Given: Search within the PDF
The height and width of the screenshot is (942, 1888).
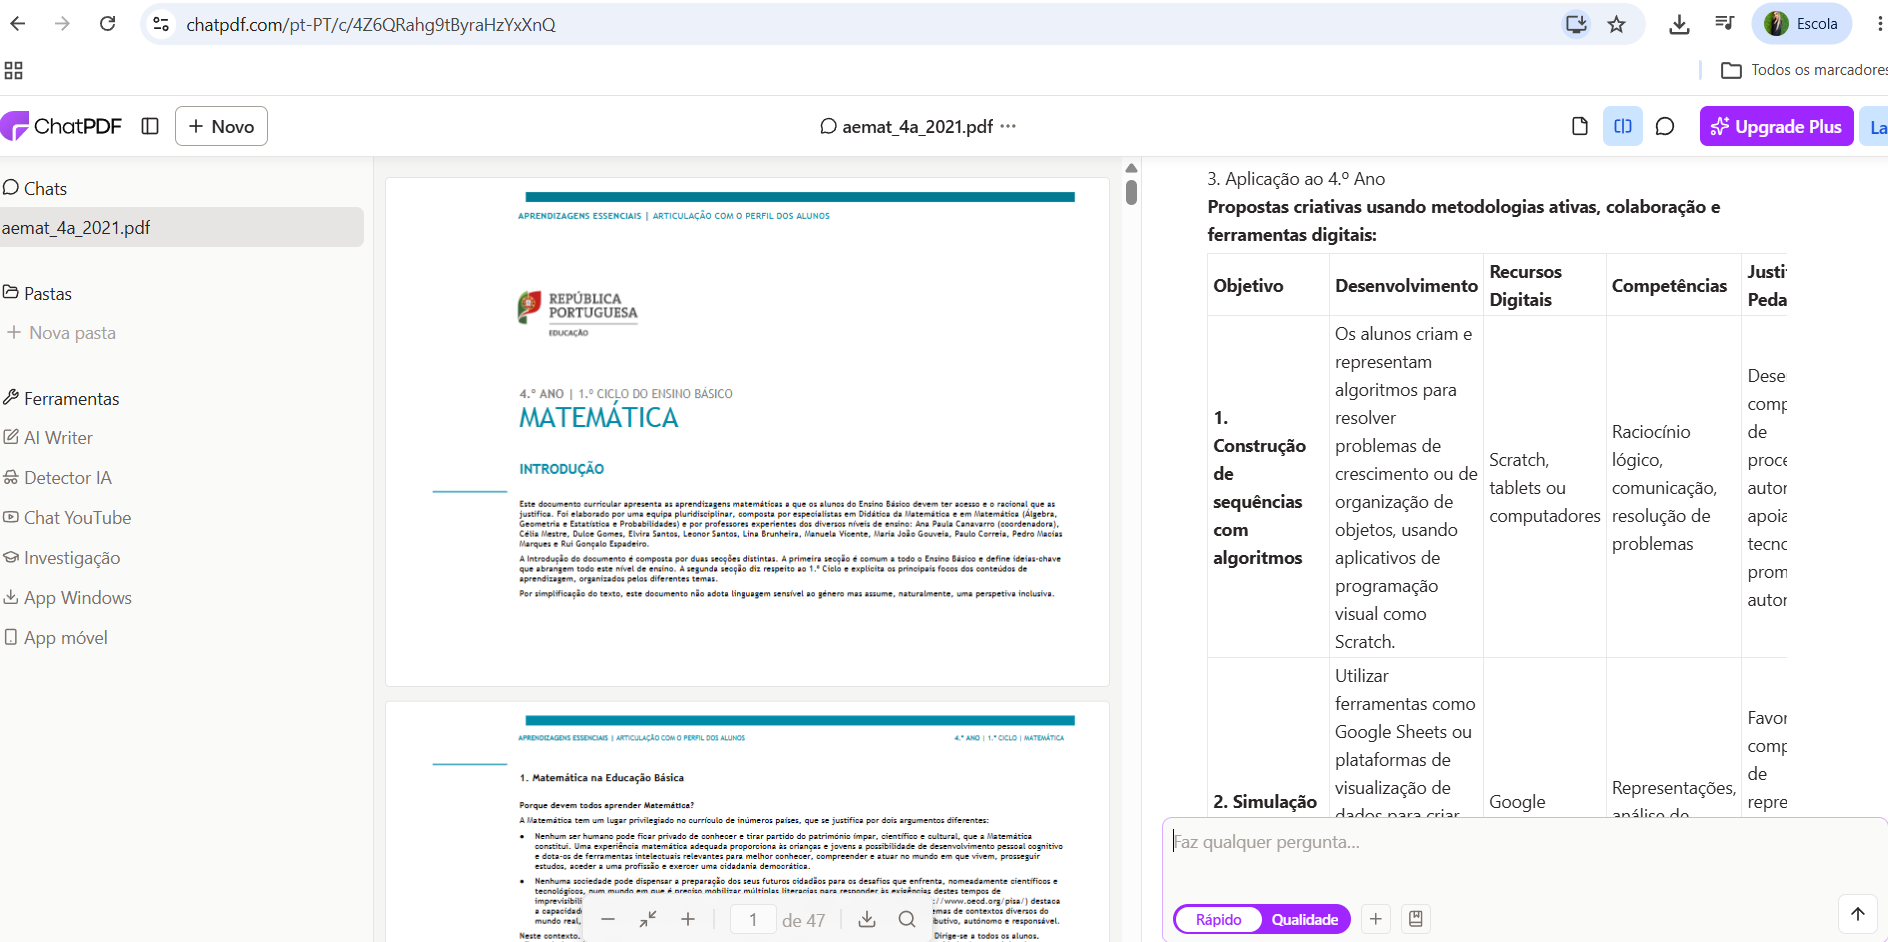Looking at the screenshot, I should click(x=907, y=919).
